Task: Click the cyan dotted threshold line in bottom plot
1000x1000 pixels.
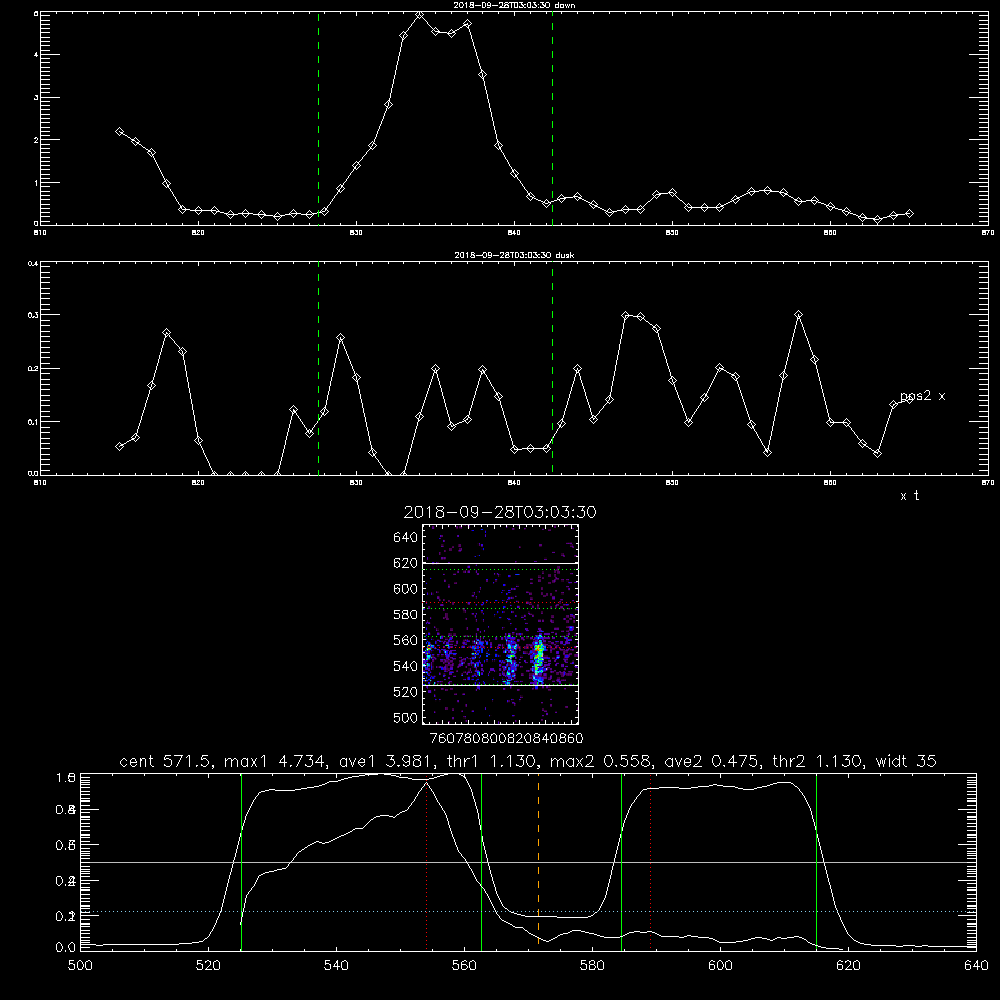Action: pyautogui.click(x=528, y=911)
